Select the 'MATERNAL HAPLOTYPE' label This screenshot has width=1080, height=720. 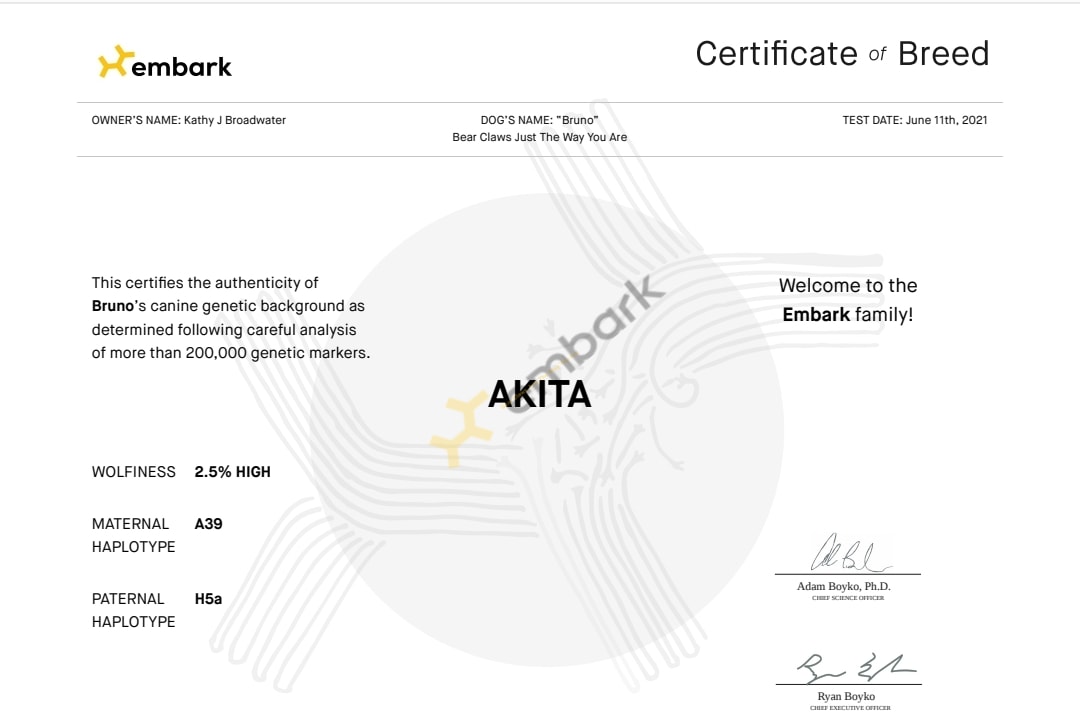(134, 535)
